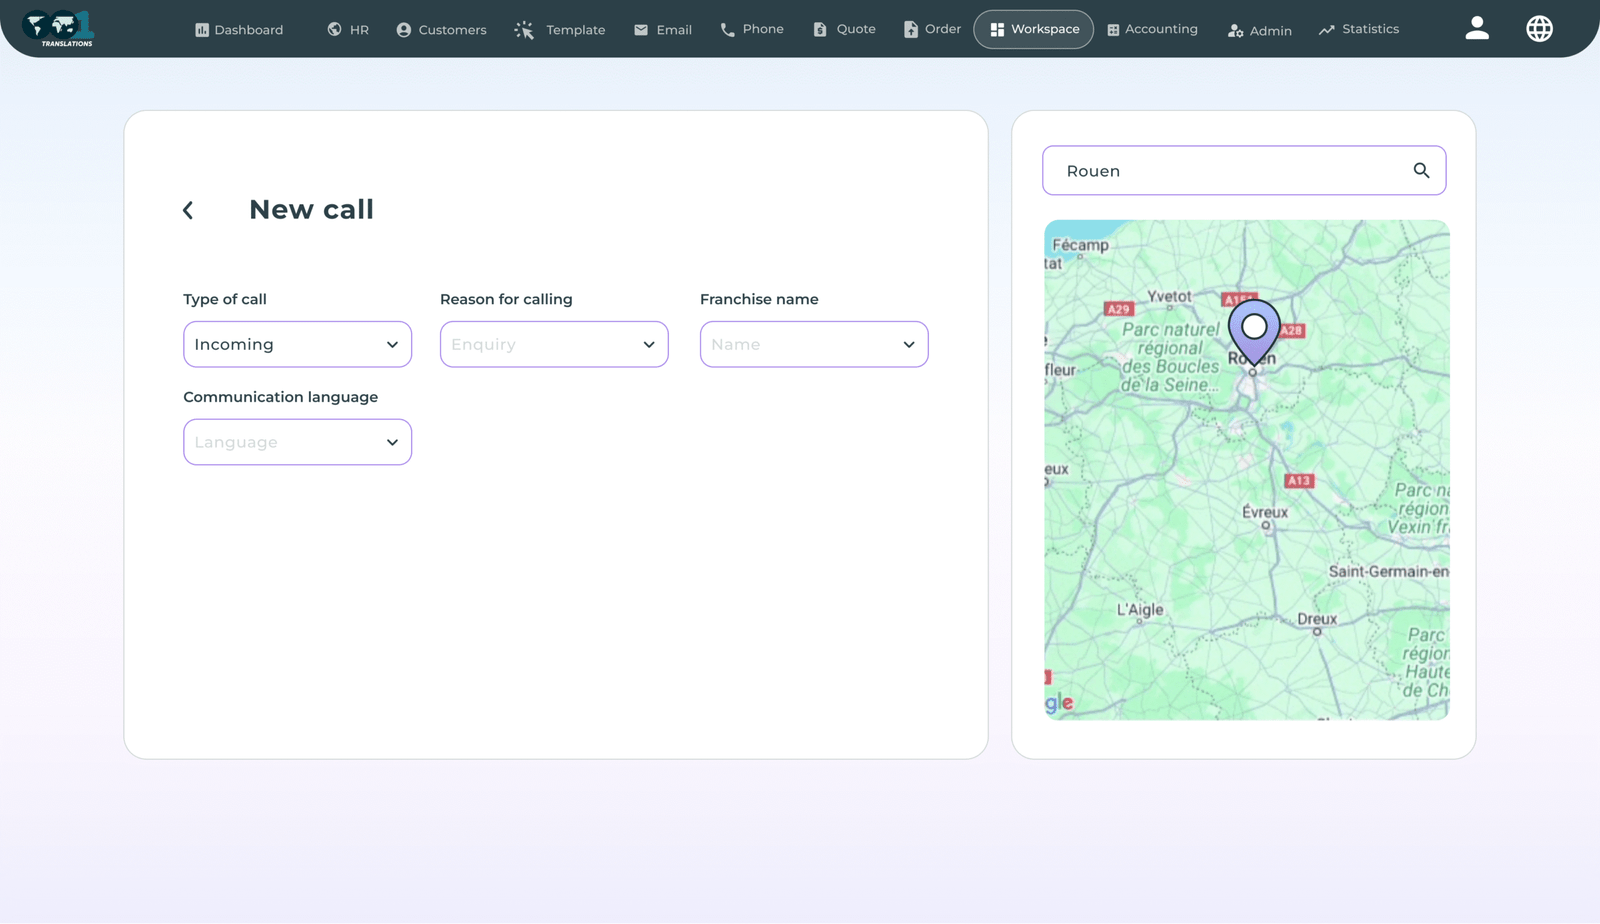The image size is (1600, 924).
Task: Open the Admin section
Action: [x=1259, y=30]
